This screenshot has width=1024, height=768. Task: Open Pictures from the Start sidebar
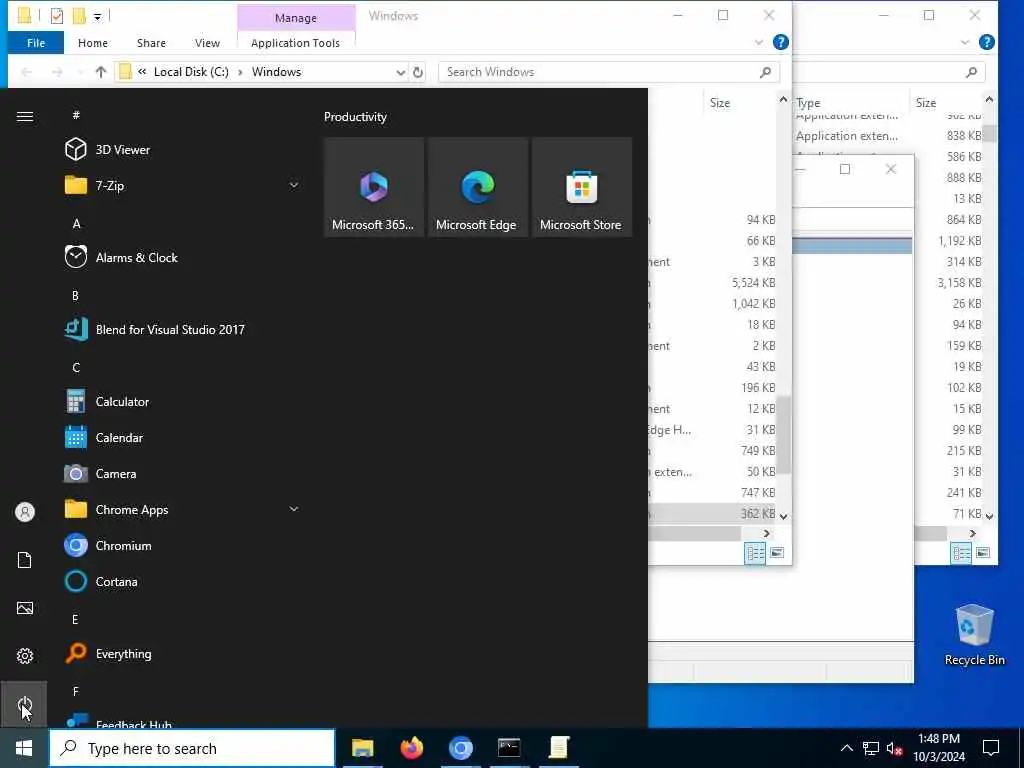click(25, 608)
